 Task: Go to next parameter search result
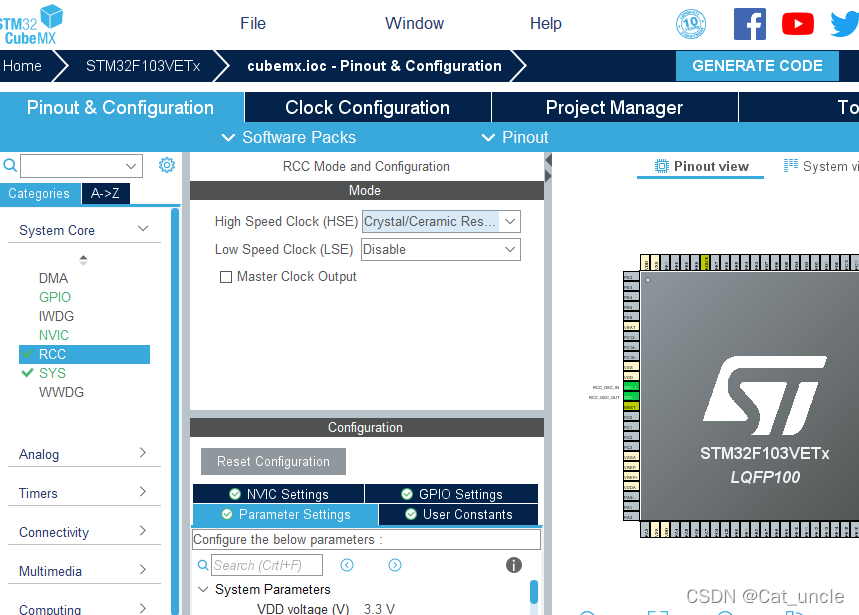pyautogui.click(x=395, y=565)
